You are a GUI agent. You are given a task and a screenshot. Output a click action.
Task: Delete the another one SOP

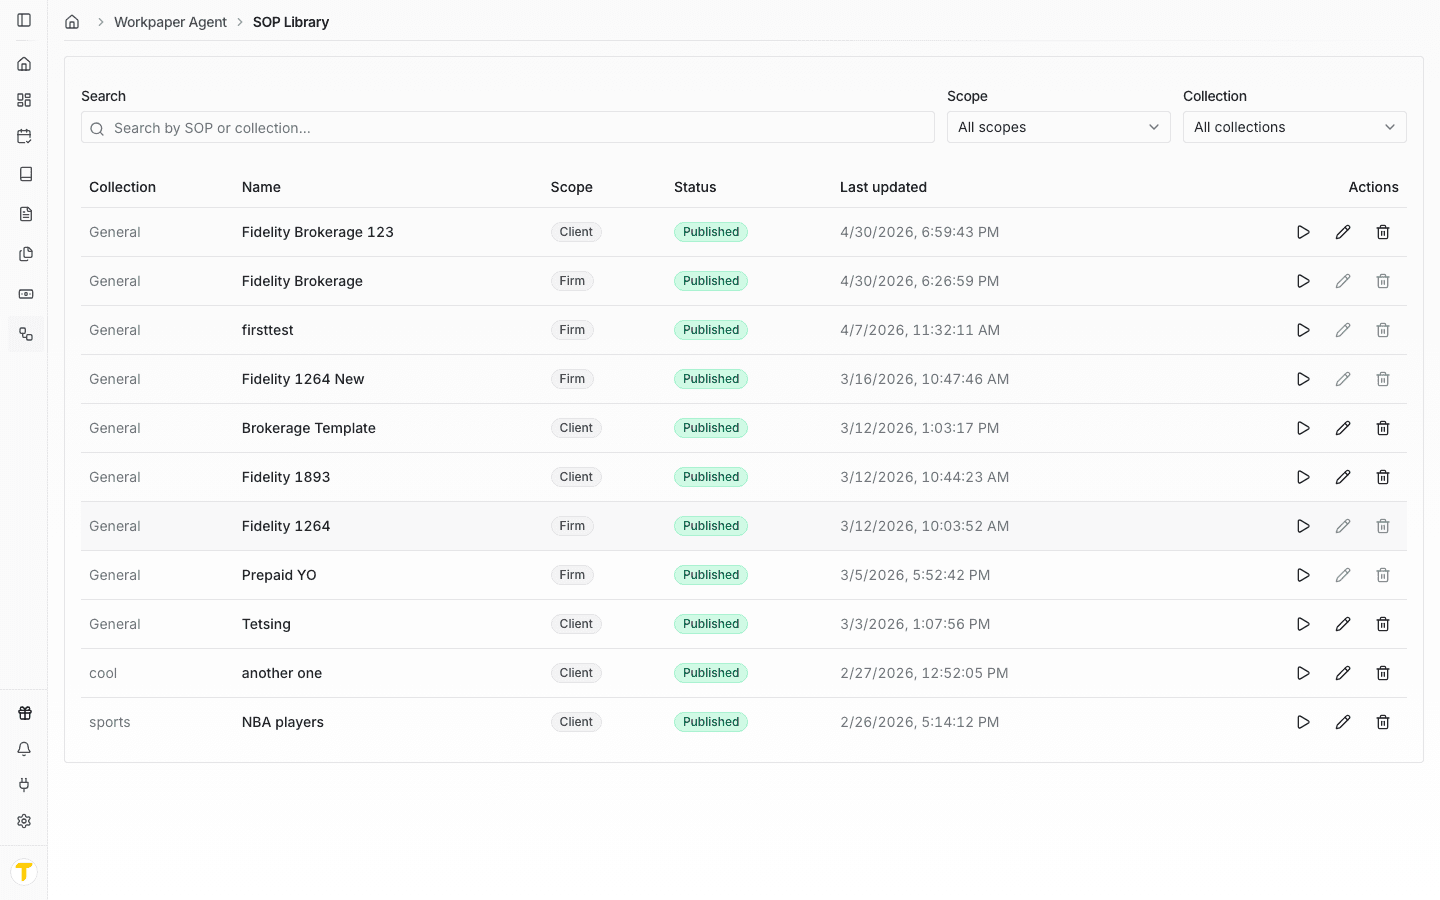[1383, 673]
